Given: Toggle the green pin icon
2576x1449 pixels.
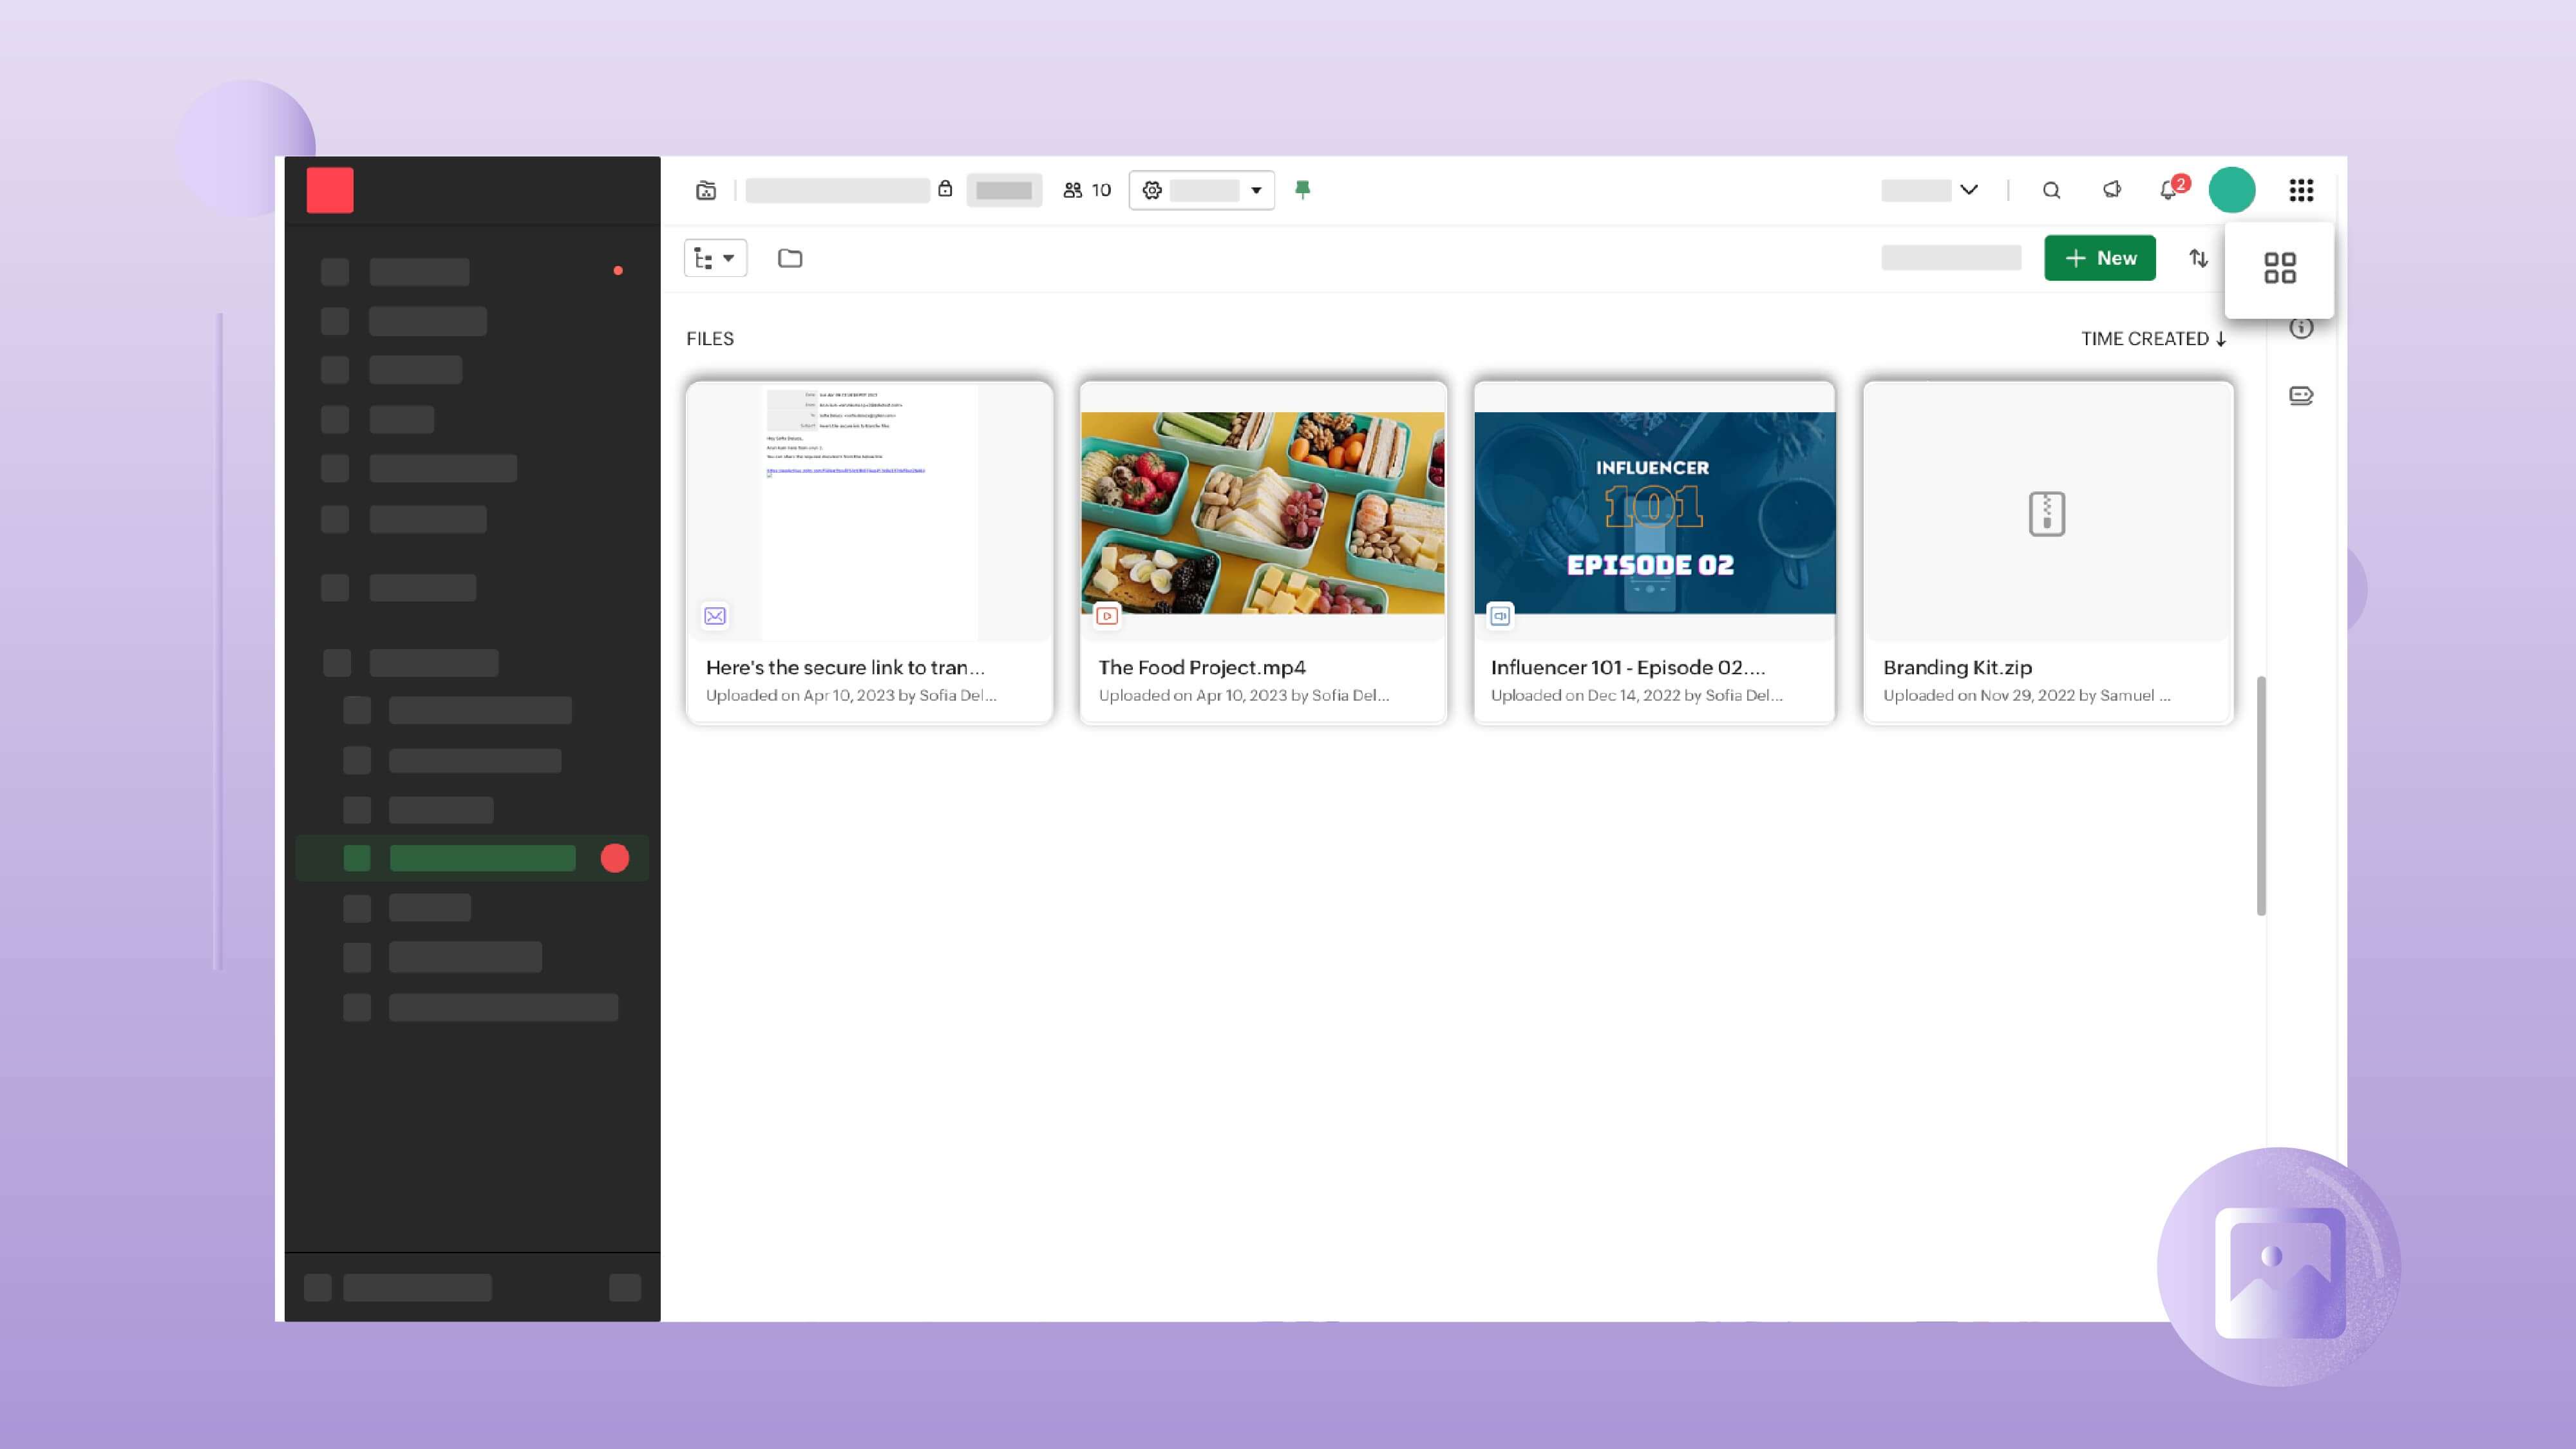Looking at the screenshot, I should (1302, 189).
